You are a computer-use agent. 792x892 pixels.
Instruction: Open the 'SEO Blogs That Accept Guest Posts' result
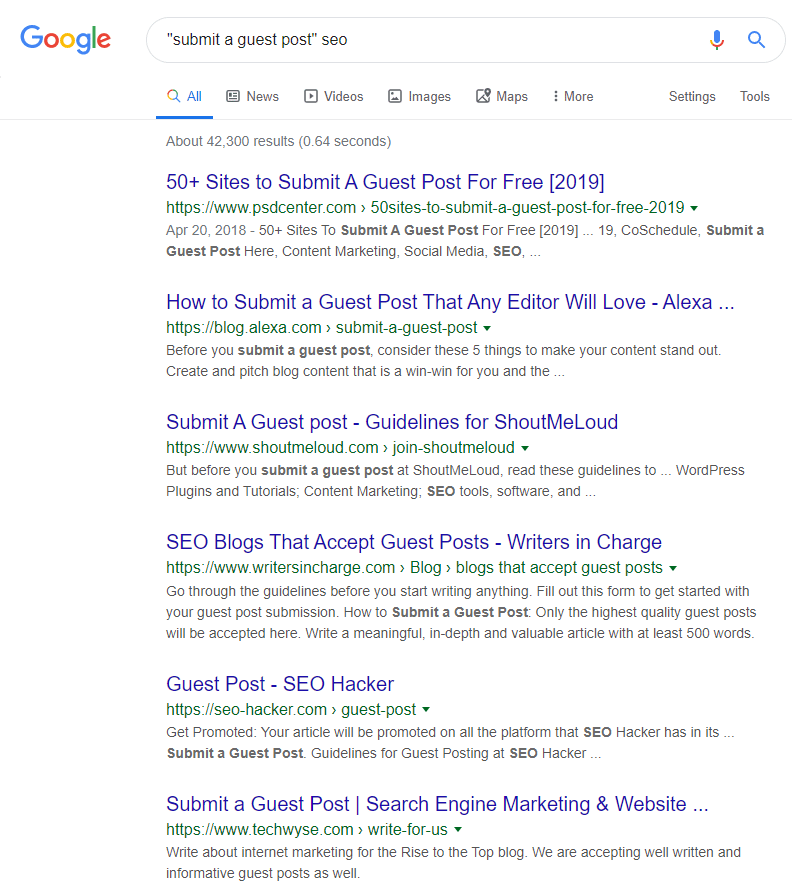coord(414,541)
